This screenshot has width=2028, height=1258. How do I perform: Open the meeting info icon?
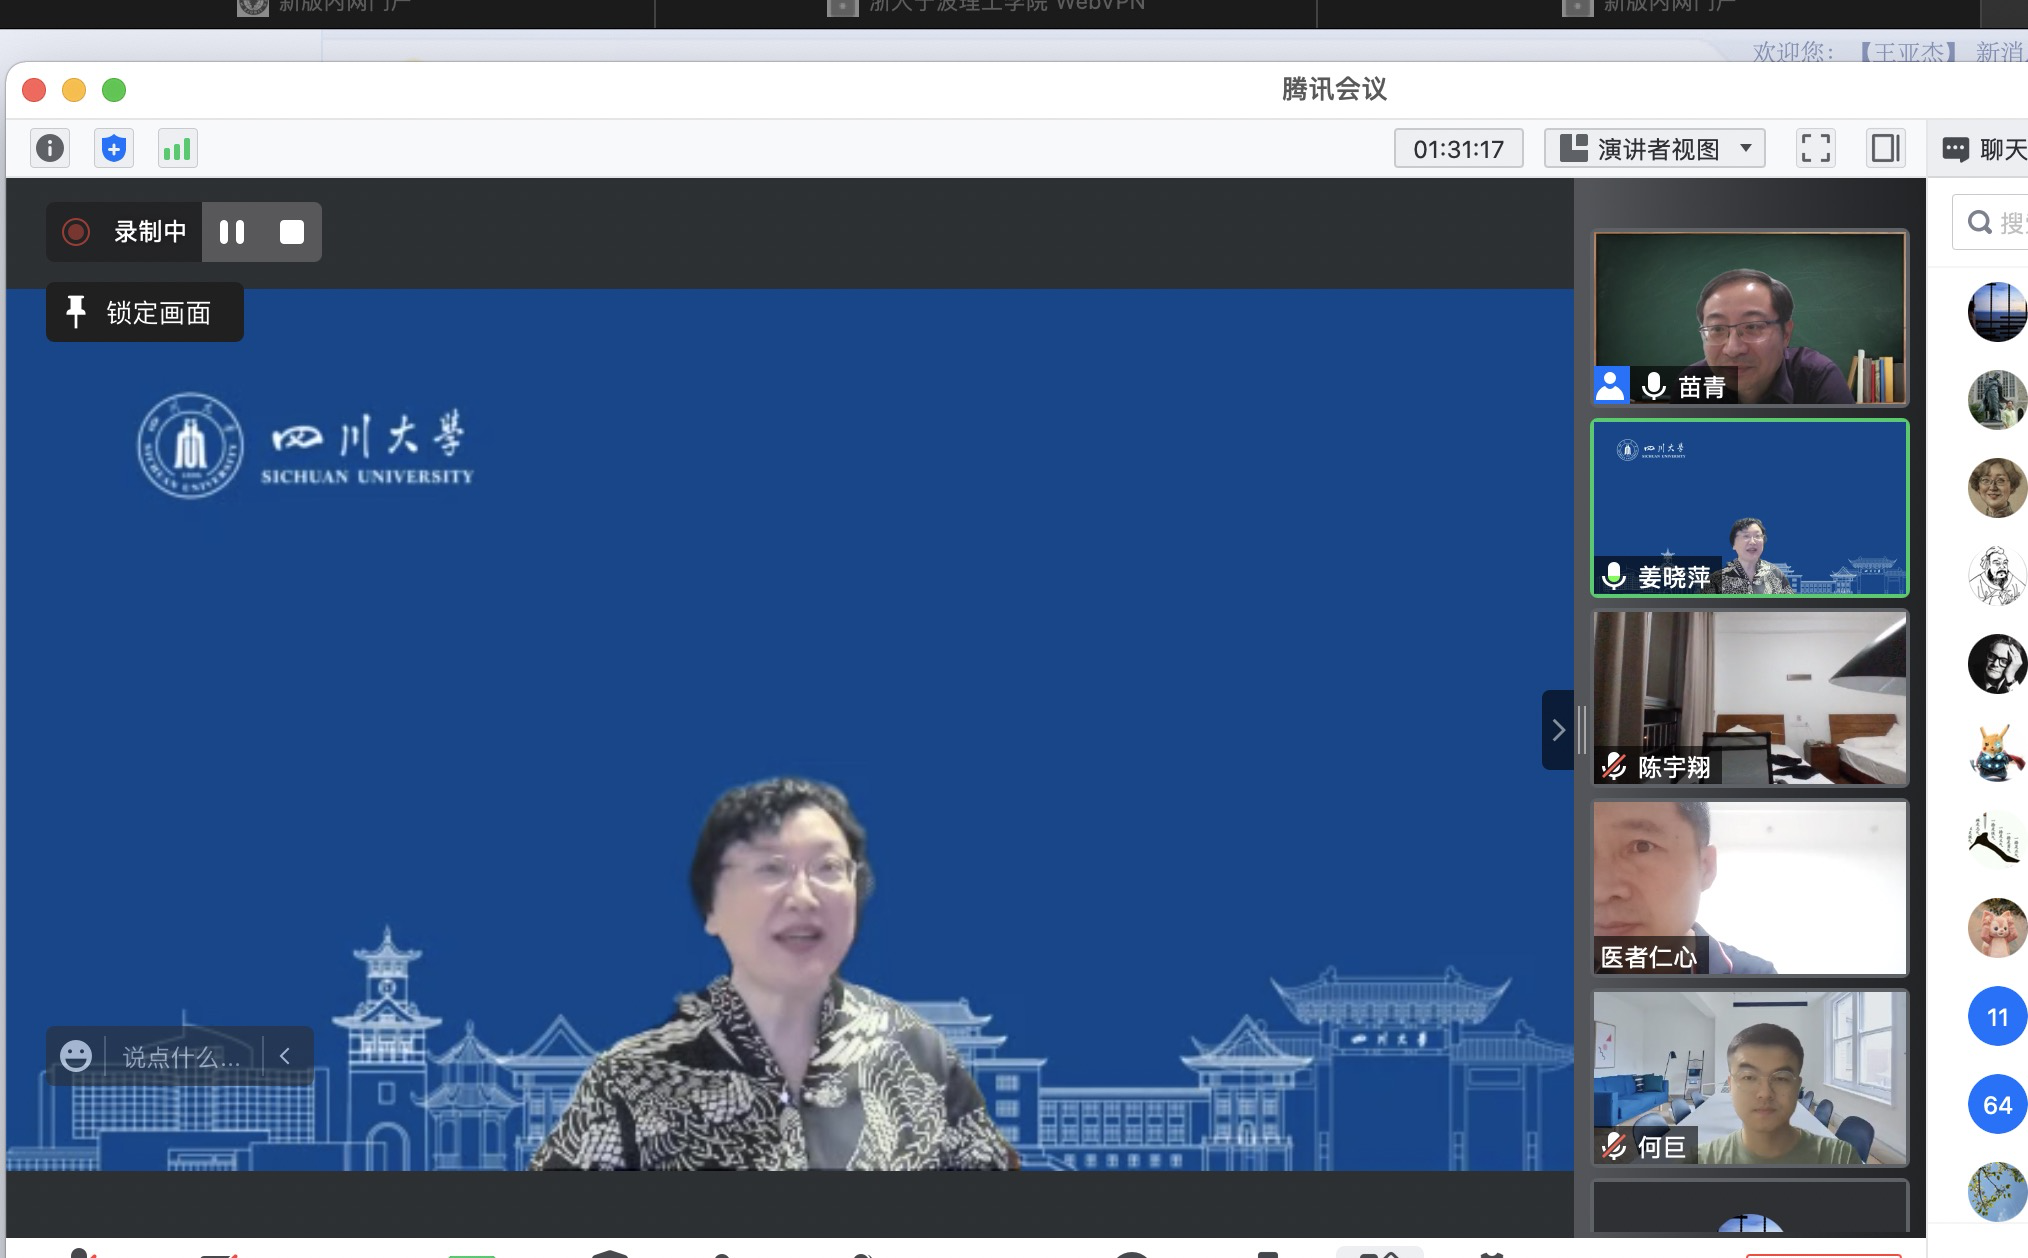pos(50,149)
